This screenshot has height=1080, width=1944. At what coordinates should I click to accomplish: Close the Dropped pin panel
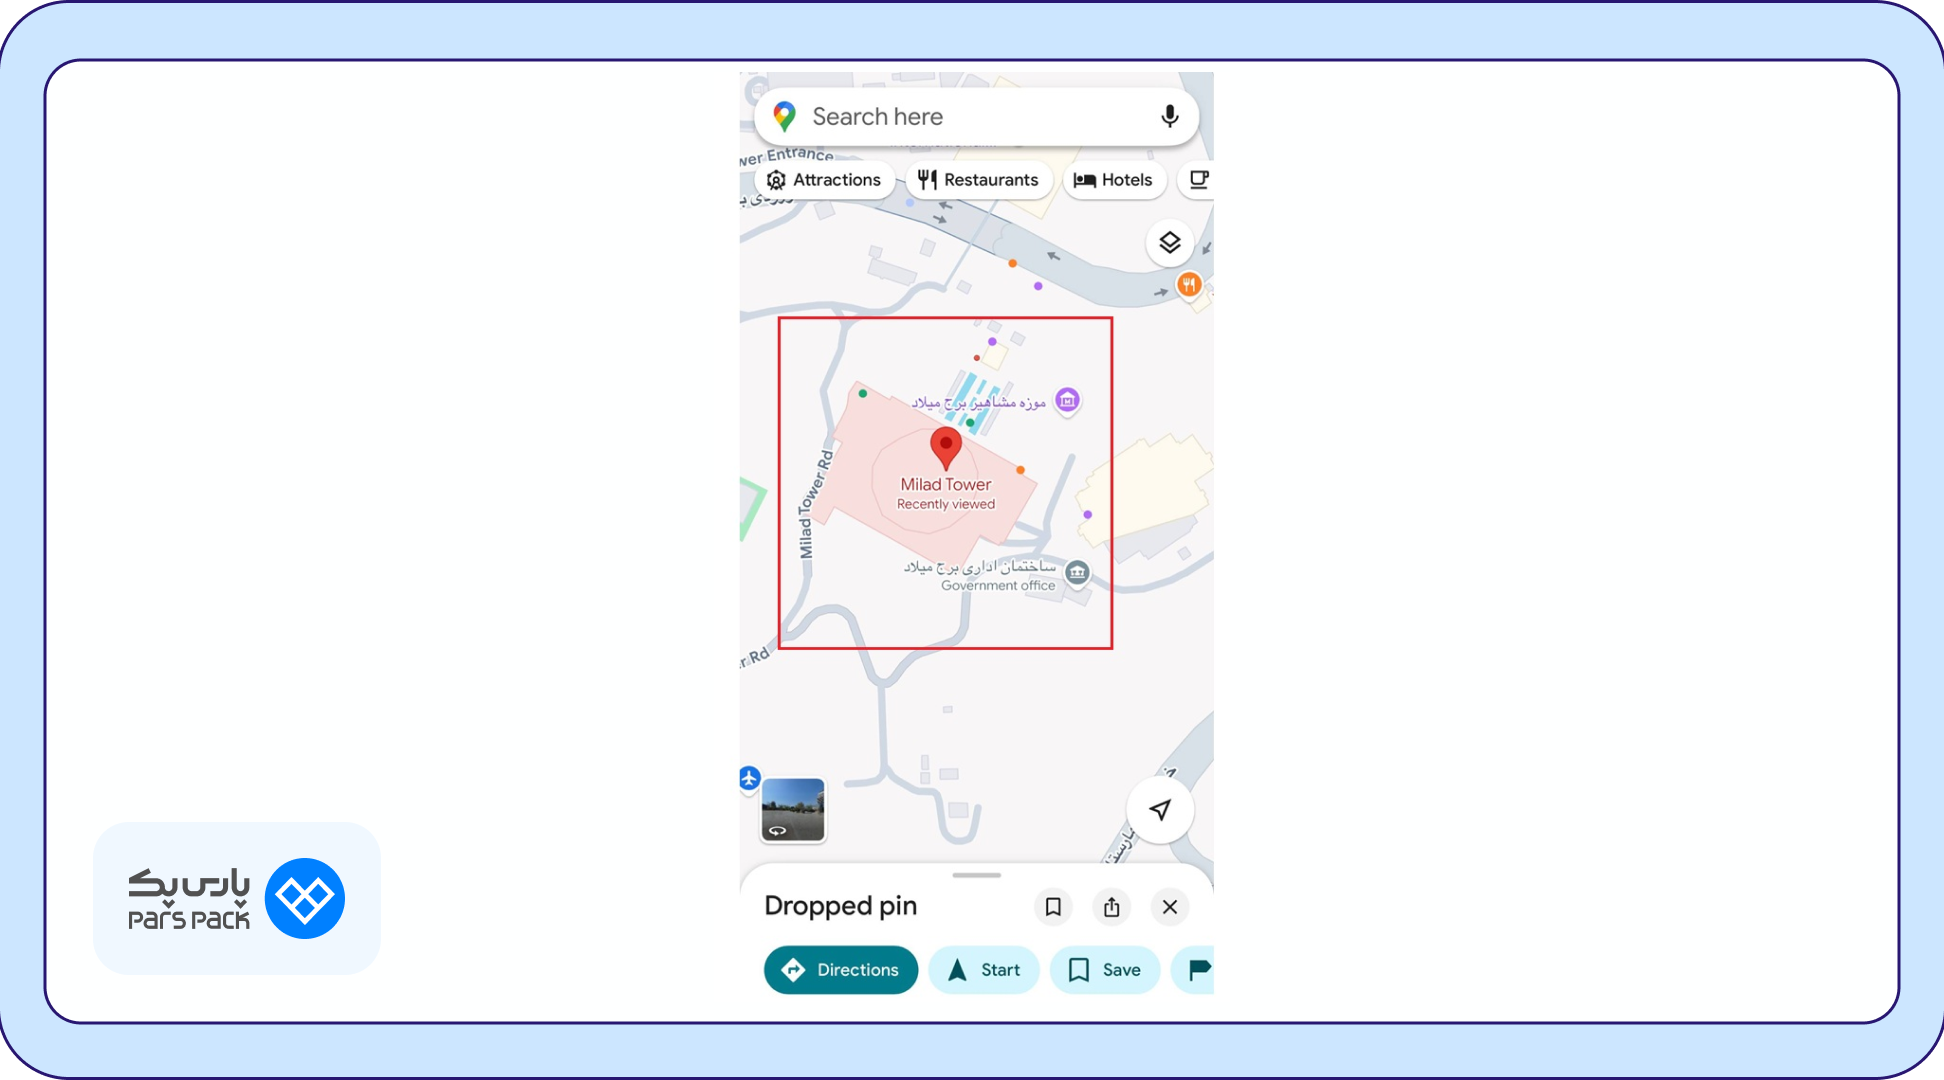click(1170, 906)
